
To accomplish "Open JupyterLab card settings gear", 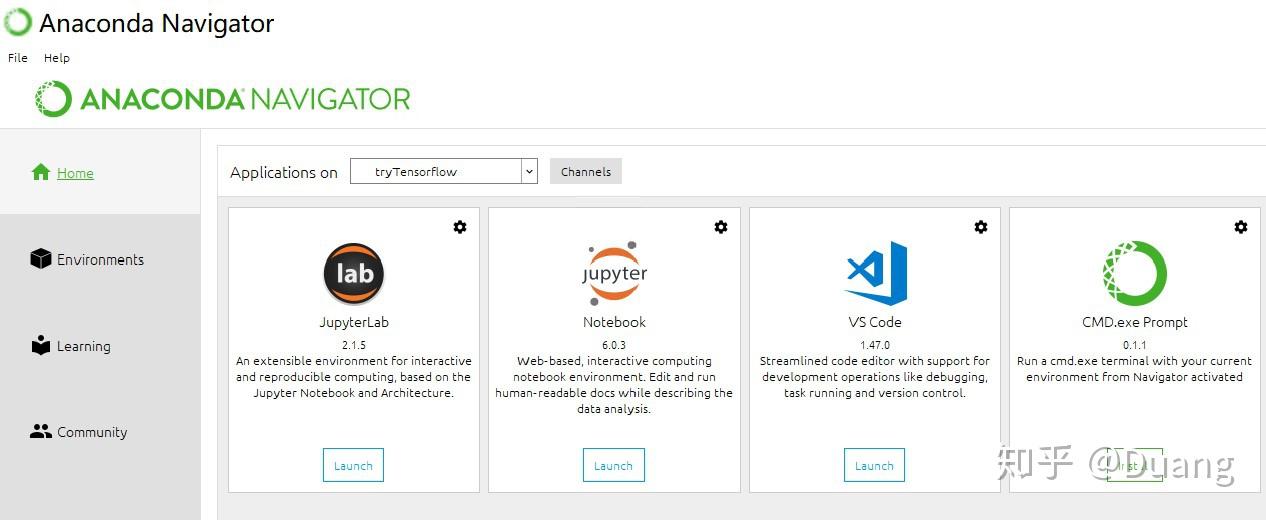I will (x=460, y=227).
